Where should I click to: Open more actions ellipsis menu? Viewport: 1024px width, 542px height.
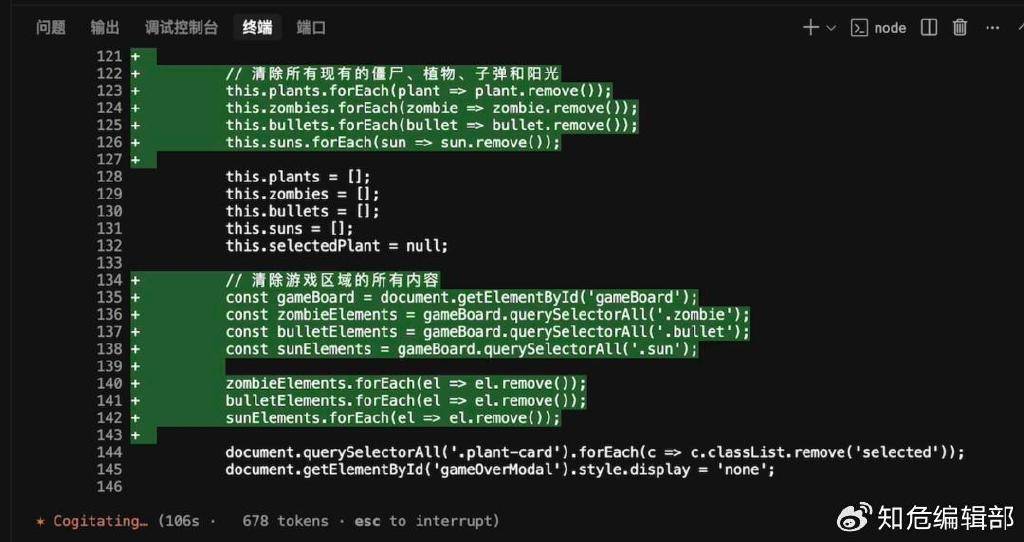993,27
